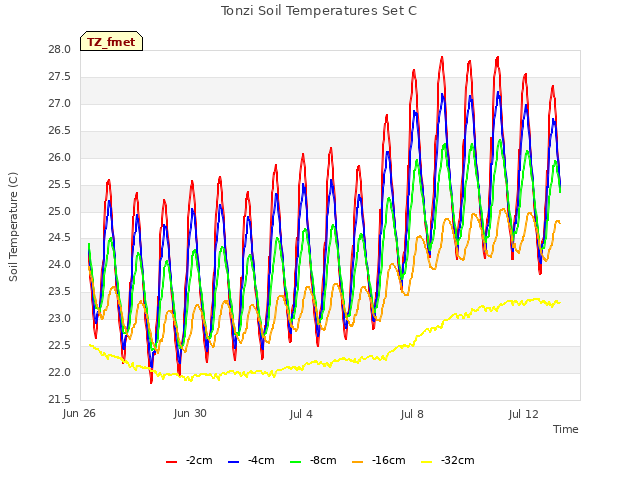Click the 25.5 y-axis tick label
The height and width of the screenshot is (480, 640).
pyautogui.click(x=60, y=184)
